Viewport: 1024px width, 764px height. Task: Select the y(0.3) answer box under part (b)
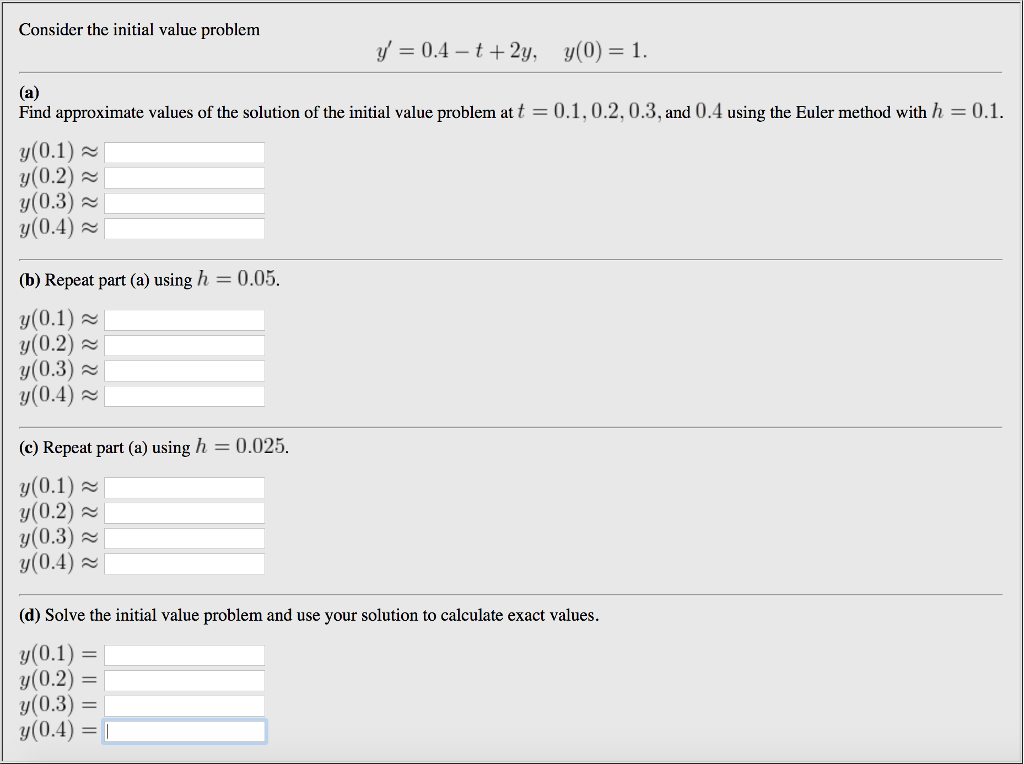click(184, 370)
